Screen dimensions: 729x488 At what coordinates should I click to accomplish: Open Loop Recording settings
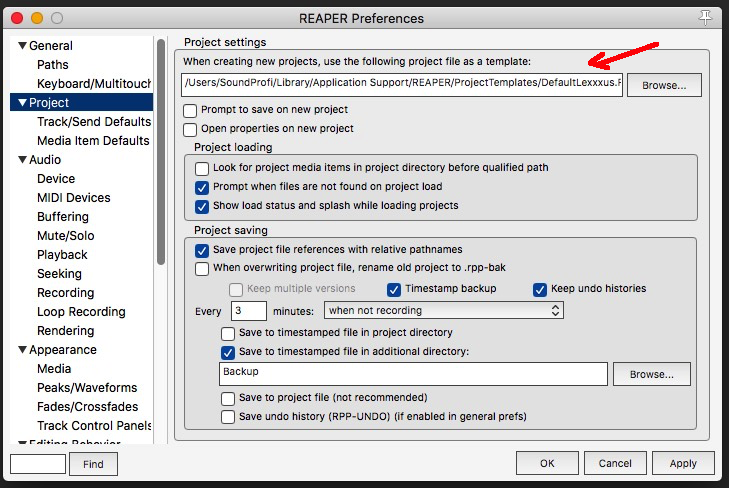(81, 312)
